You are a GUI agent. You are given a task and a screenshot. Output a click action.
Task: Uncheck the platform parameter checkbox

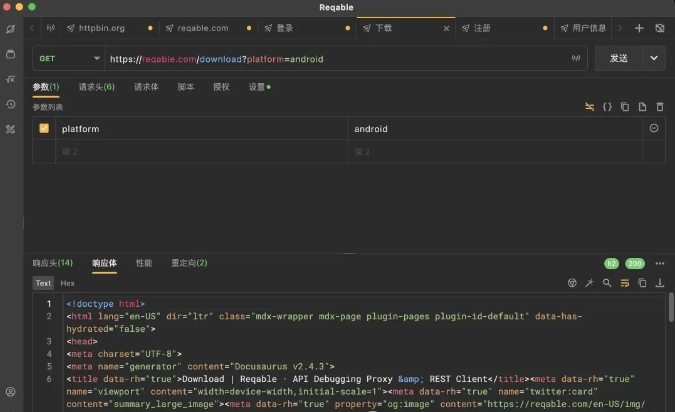(44, 128)
